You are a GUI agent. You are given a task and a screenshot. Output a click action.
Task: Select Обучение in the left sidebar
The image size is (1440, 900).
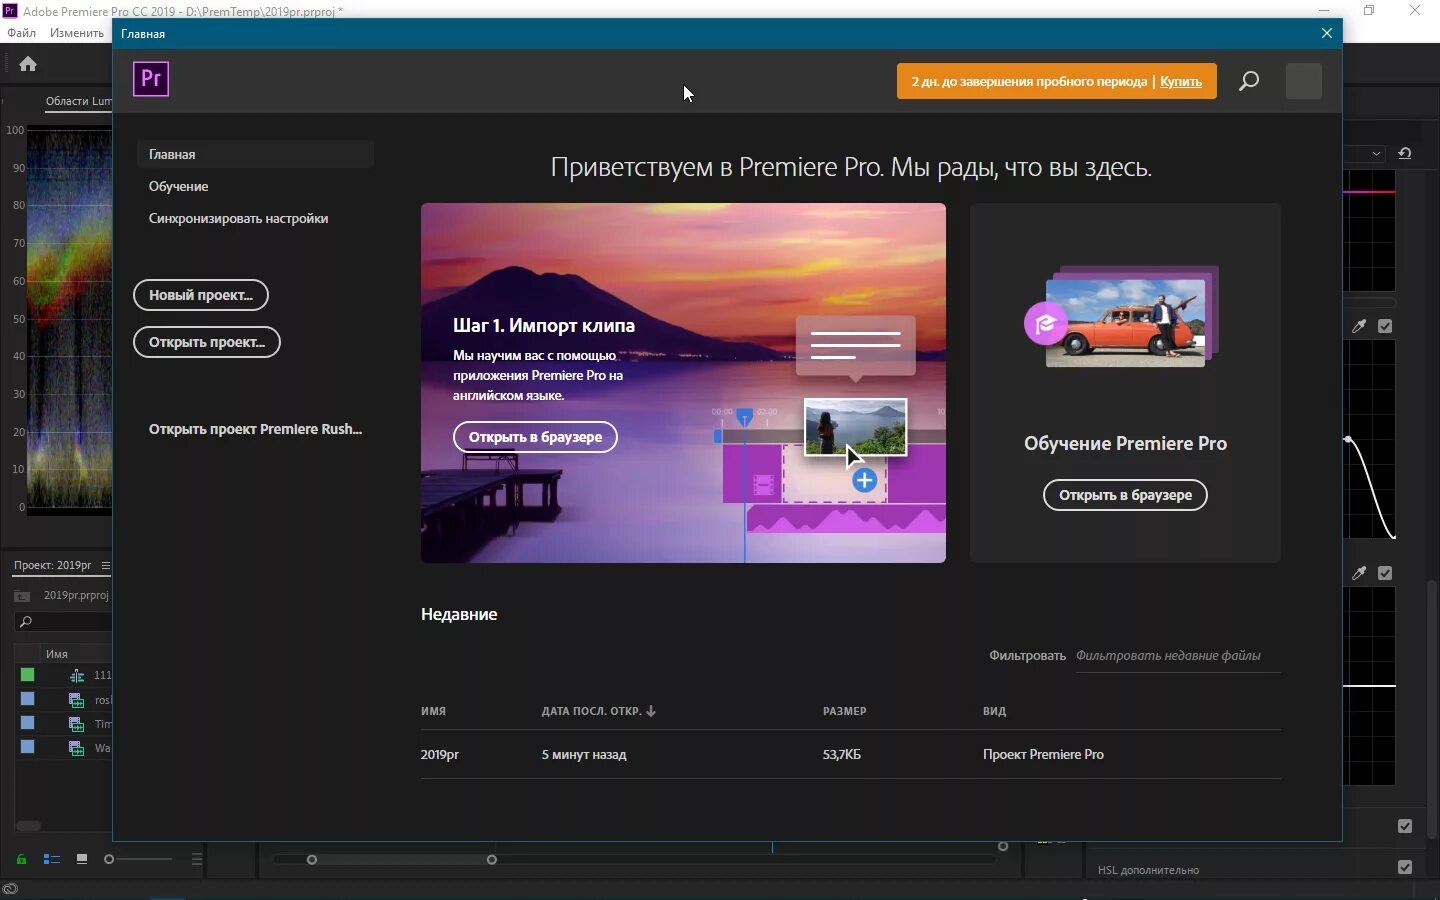179,186
